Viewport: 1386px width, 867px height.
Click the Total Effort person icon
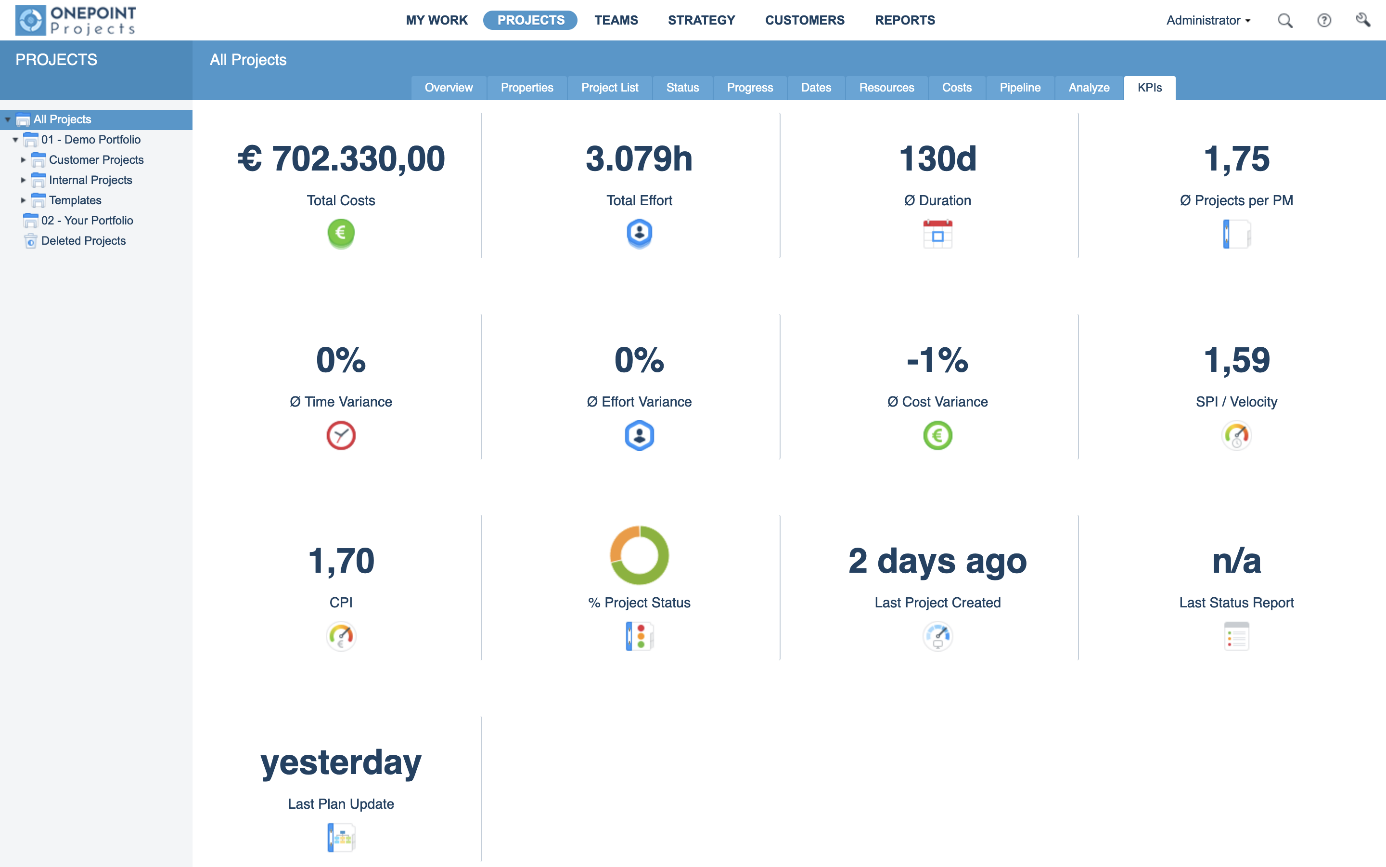[639, 234]
